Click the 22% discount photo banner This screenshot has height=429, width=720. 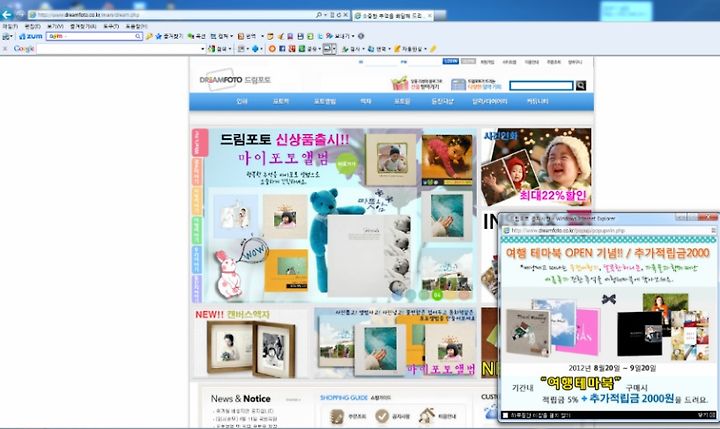coord(536,166)
